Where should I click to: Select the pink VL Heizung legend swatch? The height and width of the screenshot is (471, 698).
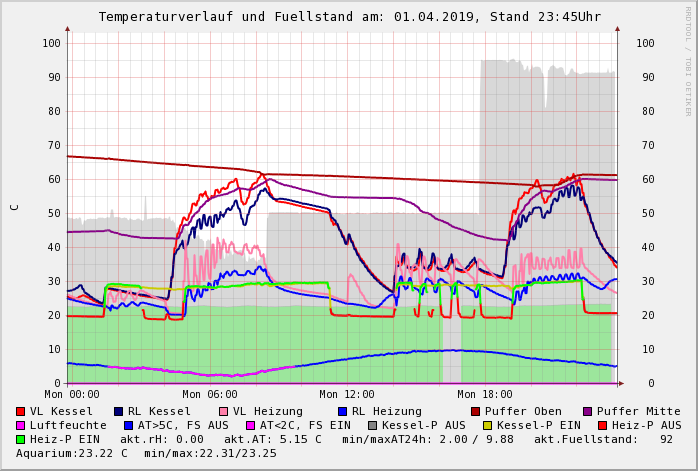pyautogui.click(x=223, y=411)
